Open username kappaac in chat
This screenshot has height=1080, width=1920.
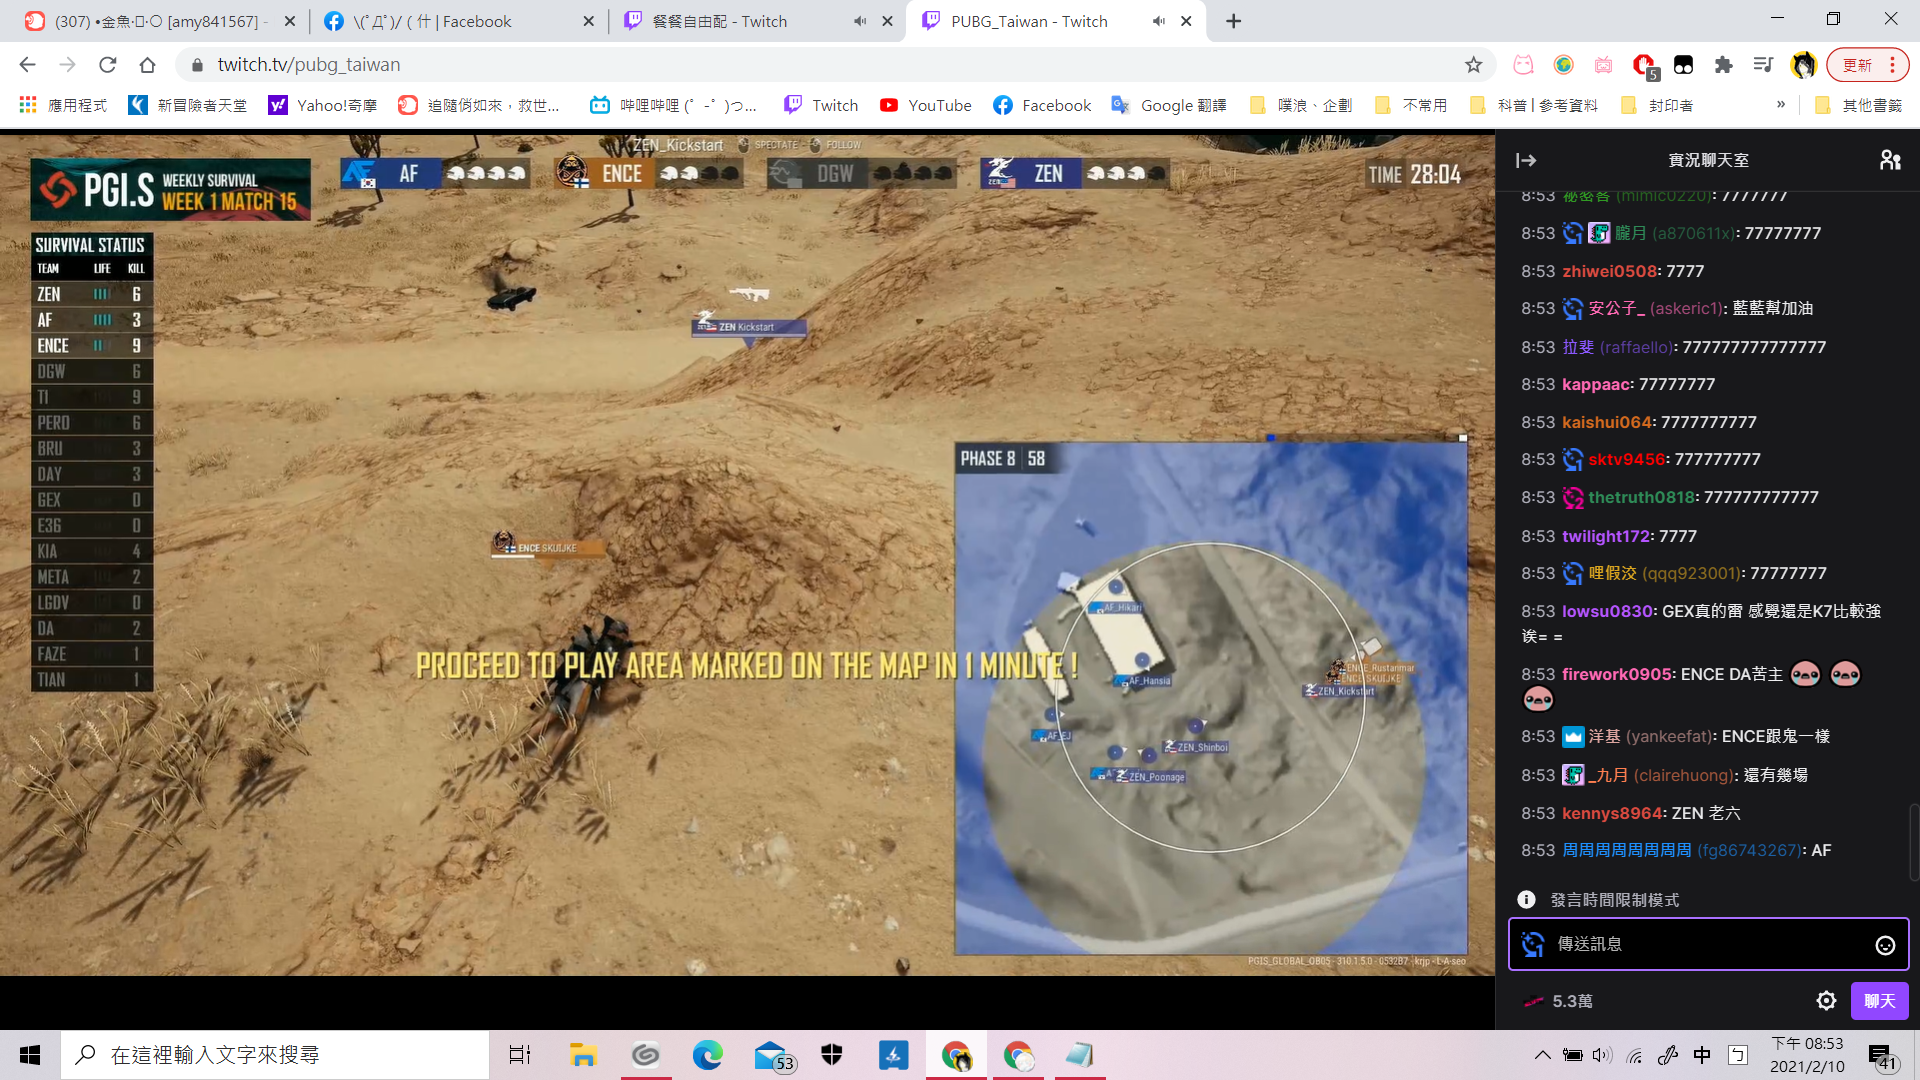click(x=1596, y=384)
